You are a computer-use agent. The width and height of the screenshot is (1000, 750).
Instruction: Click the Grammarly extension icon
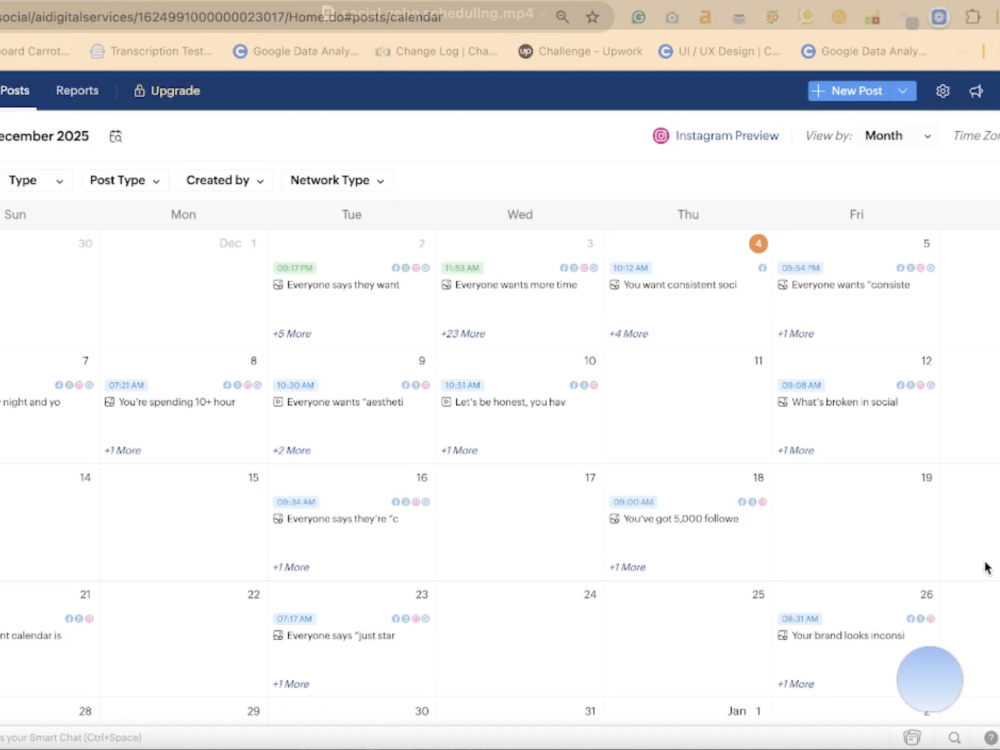[x=638, y=17]
